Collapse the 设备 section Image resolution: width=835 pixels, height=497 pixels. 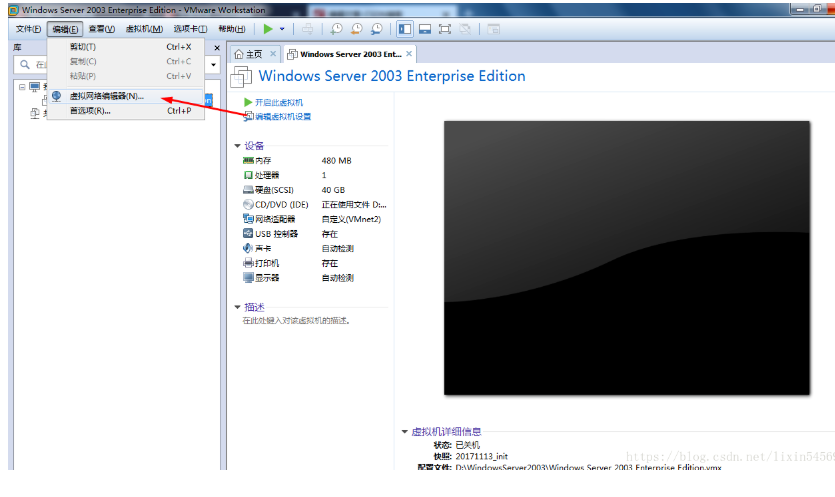[x=238, y=146]
